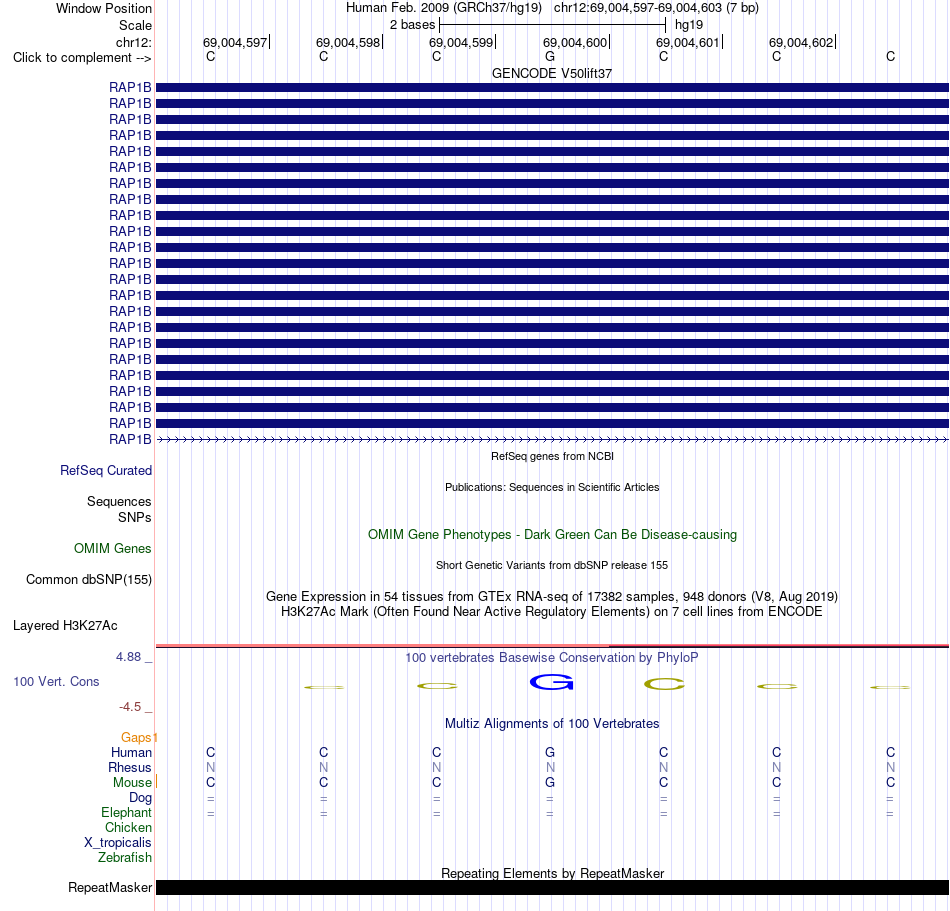Click the 69,004,600 position label
This screenshot has width=950, height=911.
[x=575, y=42]
